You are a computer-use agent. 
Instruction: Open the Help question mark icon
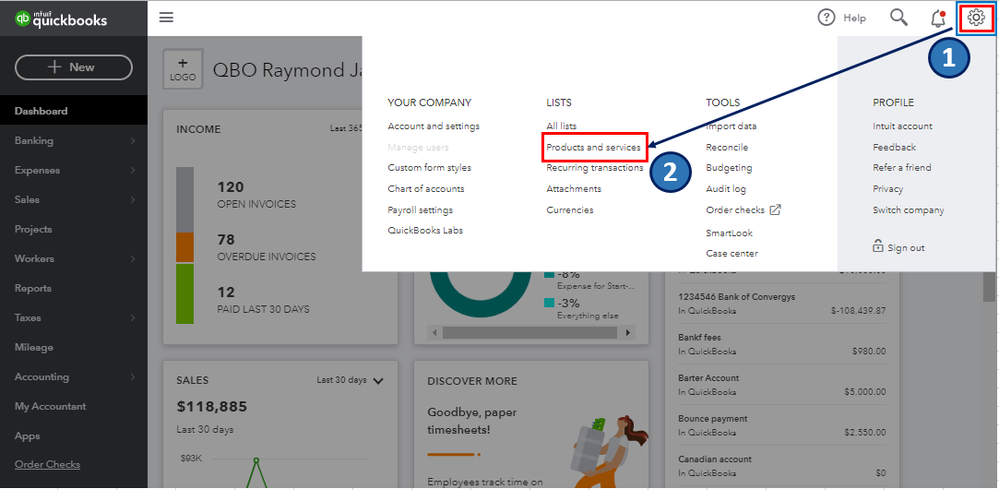[826, 18]
